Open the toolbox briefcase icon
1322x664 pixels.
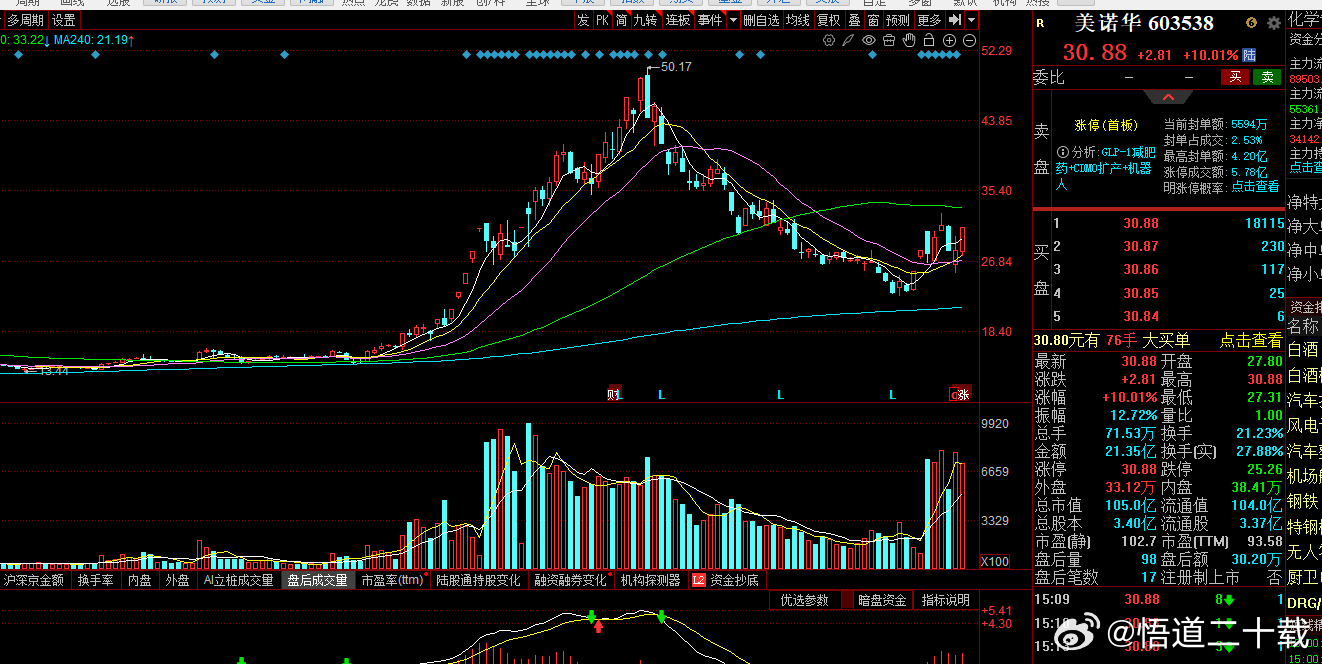889,40
